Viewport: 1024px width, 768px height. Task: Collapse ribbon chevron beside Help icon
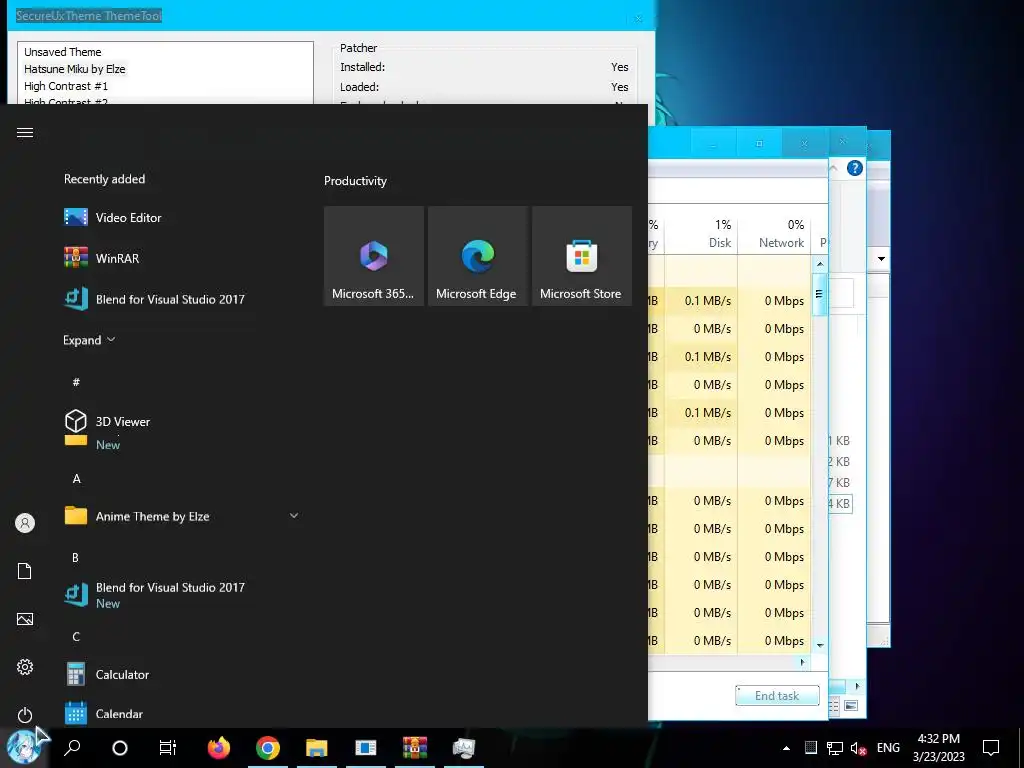834,168
